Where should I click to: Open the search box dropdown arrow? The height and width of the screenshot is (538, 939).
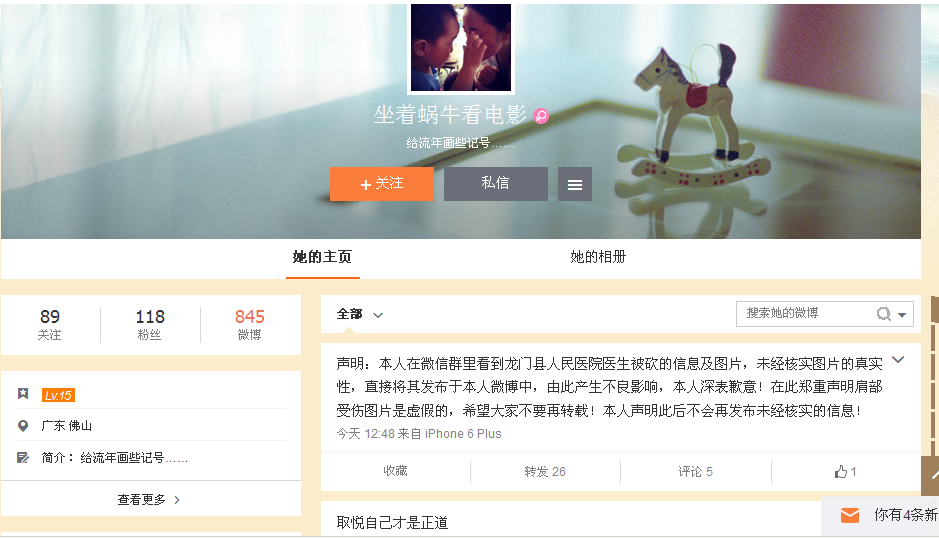pos(902,315)
